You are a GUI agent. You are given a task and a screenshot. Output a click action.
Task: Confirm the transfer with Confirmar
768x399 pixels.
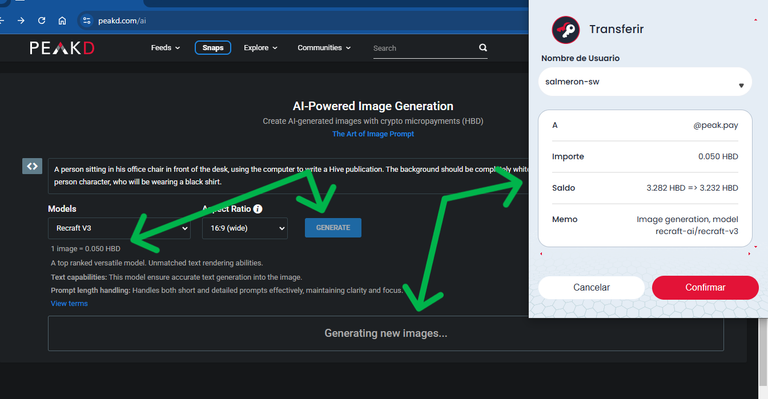(x=705, y=287)
